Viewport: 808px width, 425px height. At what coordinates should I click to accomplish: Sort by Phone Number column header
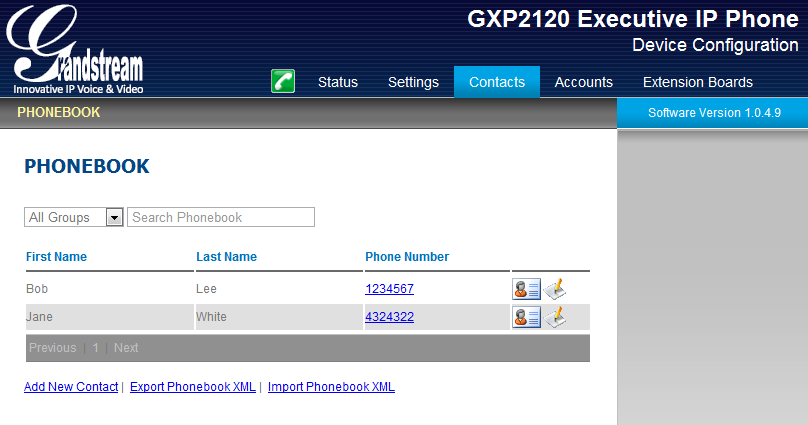click(x=407, y=257)
